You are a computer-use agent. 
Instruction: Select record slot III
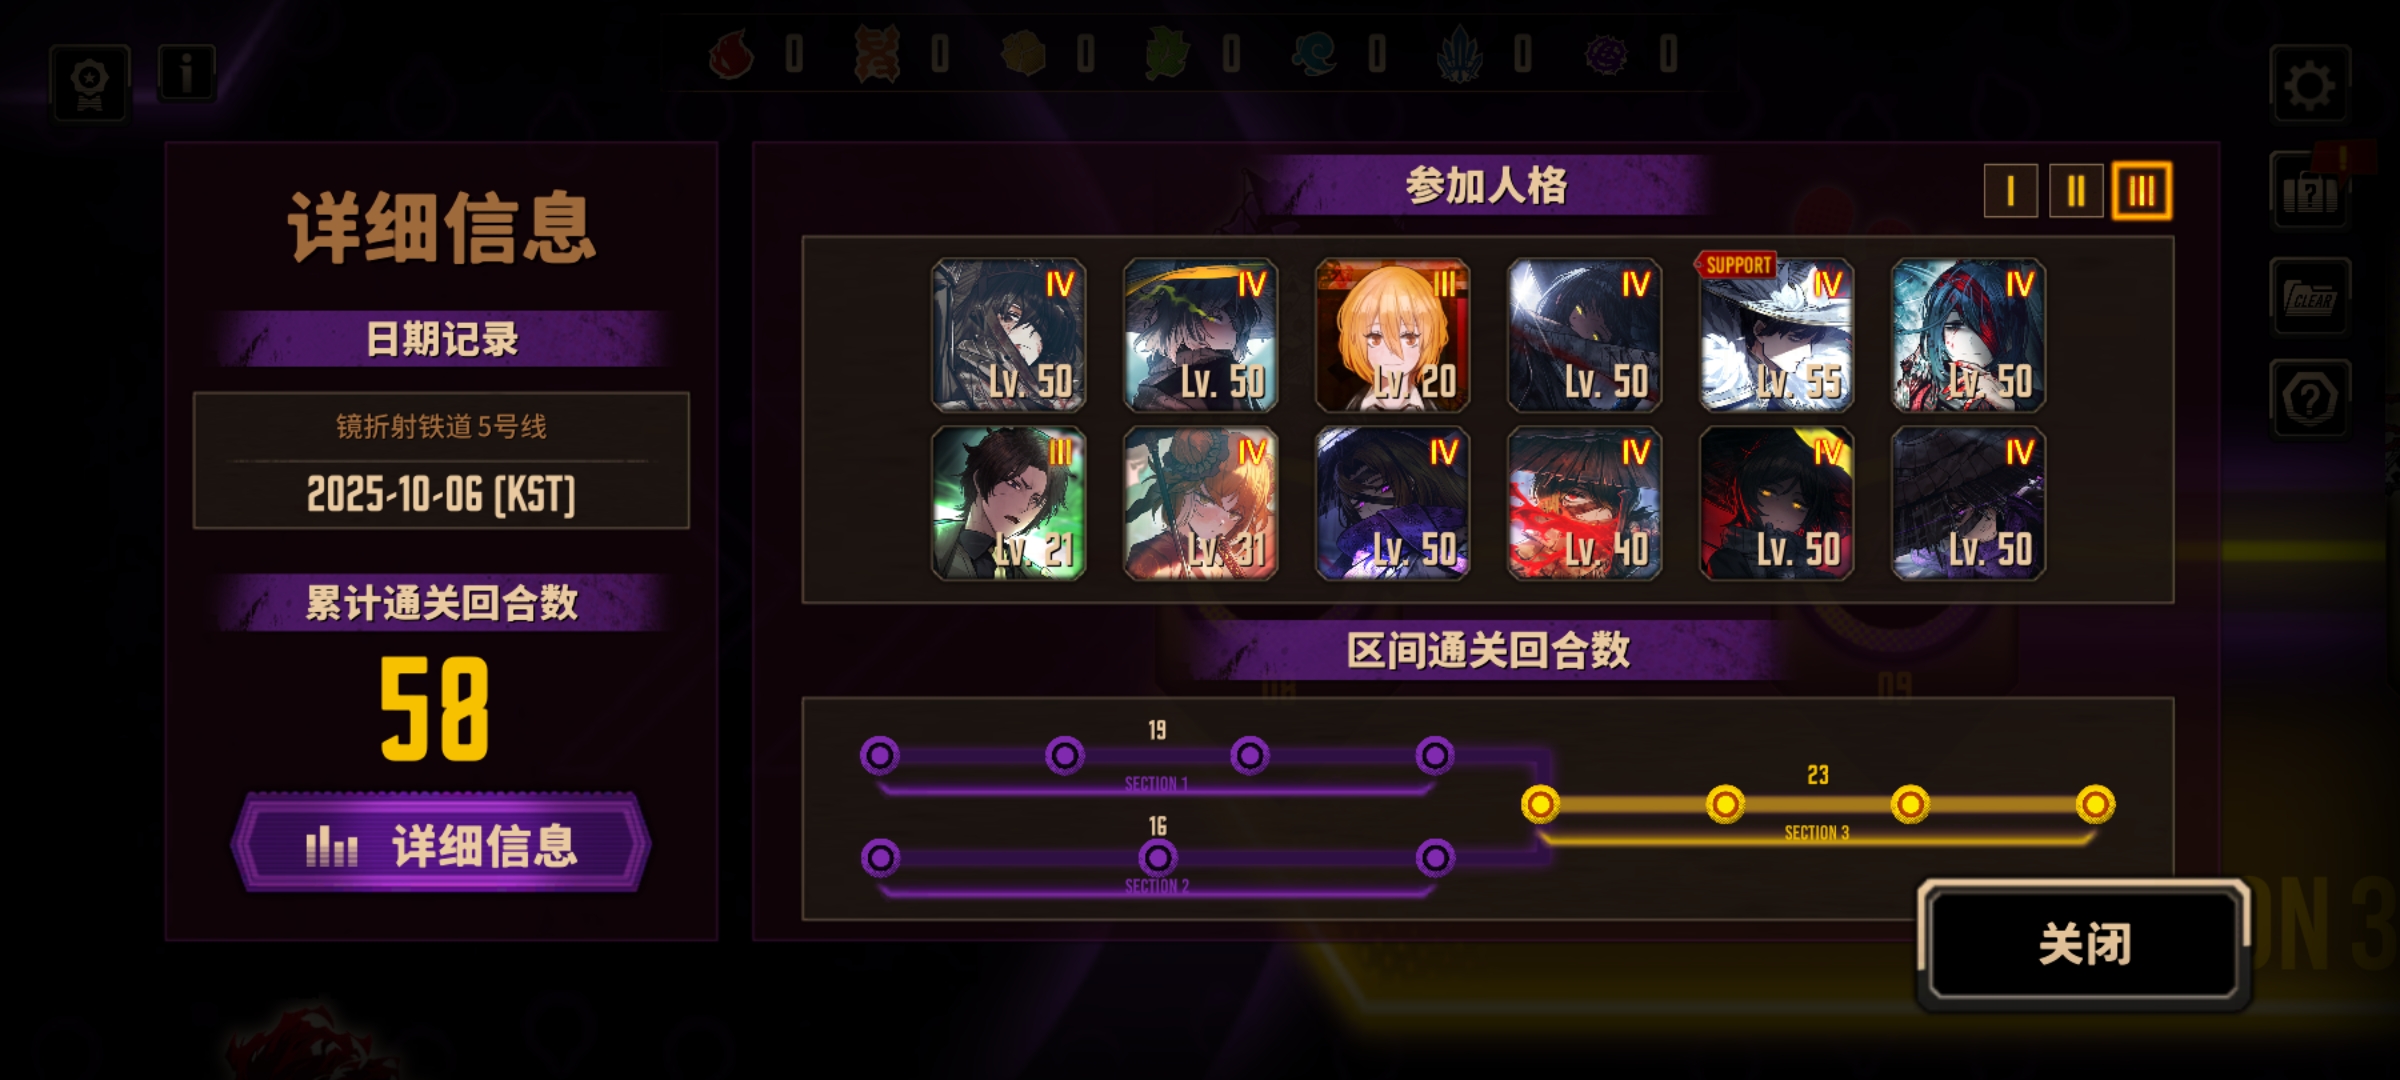click(x=2141, y=190)
